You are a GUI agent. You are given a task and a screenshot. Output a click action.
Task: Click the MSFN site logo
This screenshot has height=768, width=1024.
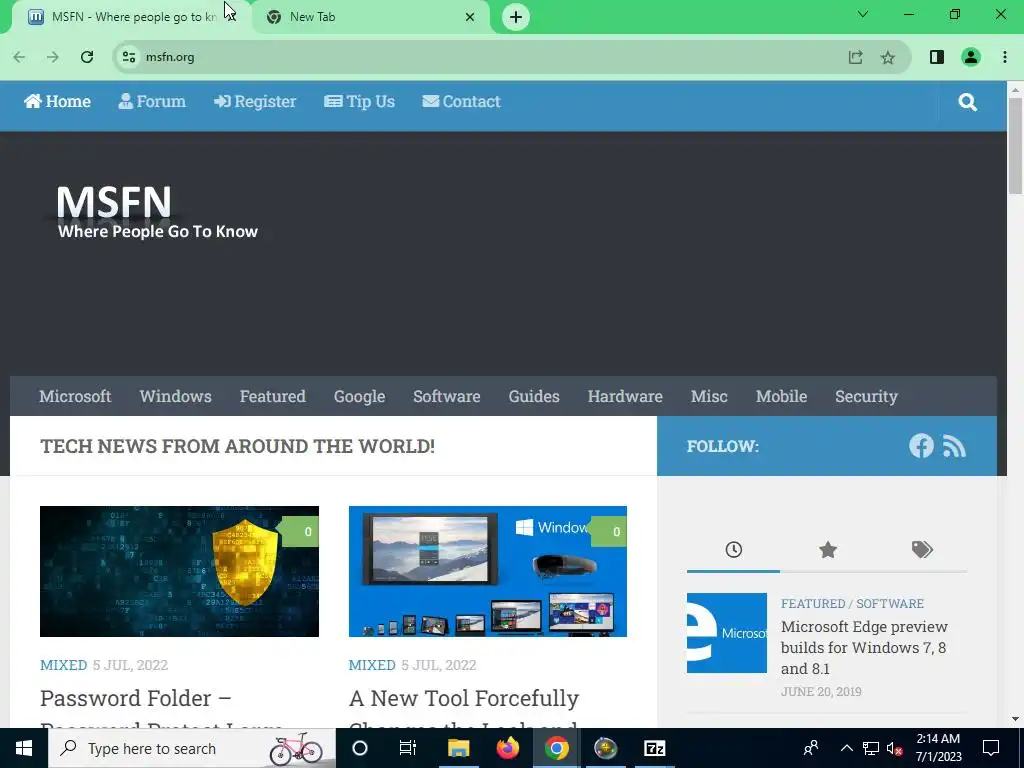pos(157,212)
